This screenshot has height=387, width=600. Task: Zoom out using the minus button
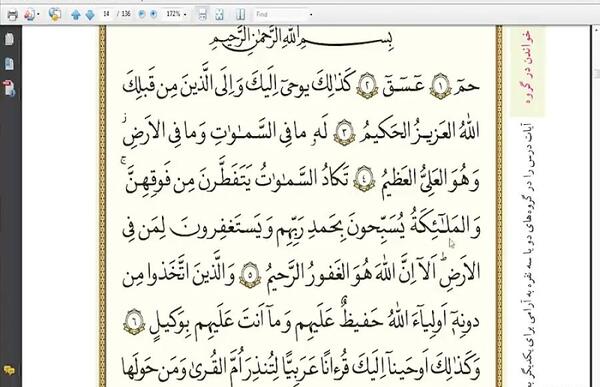tap(142, 14)
